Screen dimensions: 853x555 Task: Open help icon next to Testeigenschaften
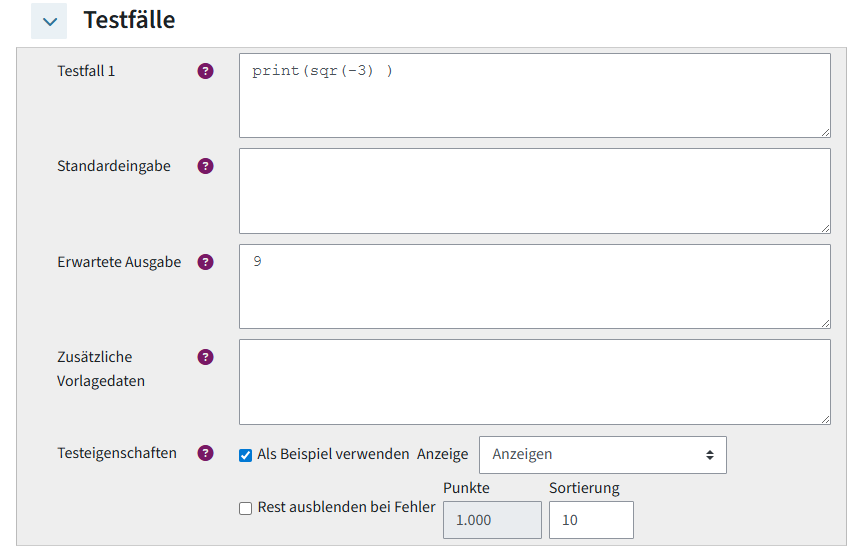[205, 453]
